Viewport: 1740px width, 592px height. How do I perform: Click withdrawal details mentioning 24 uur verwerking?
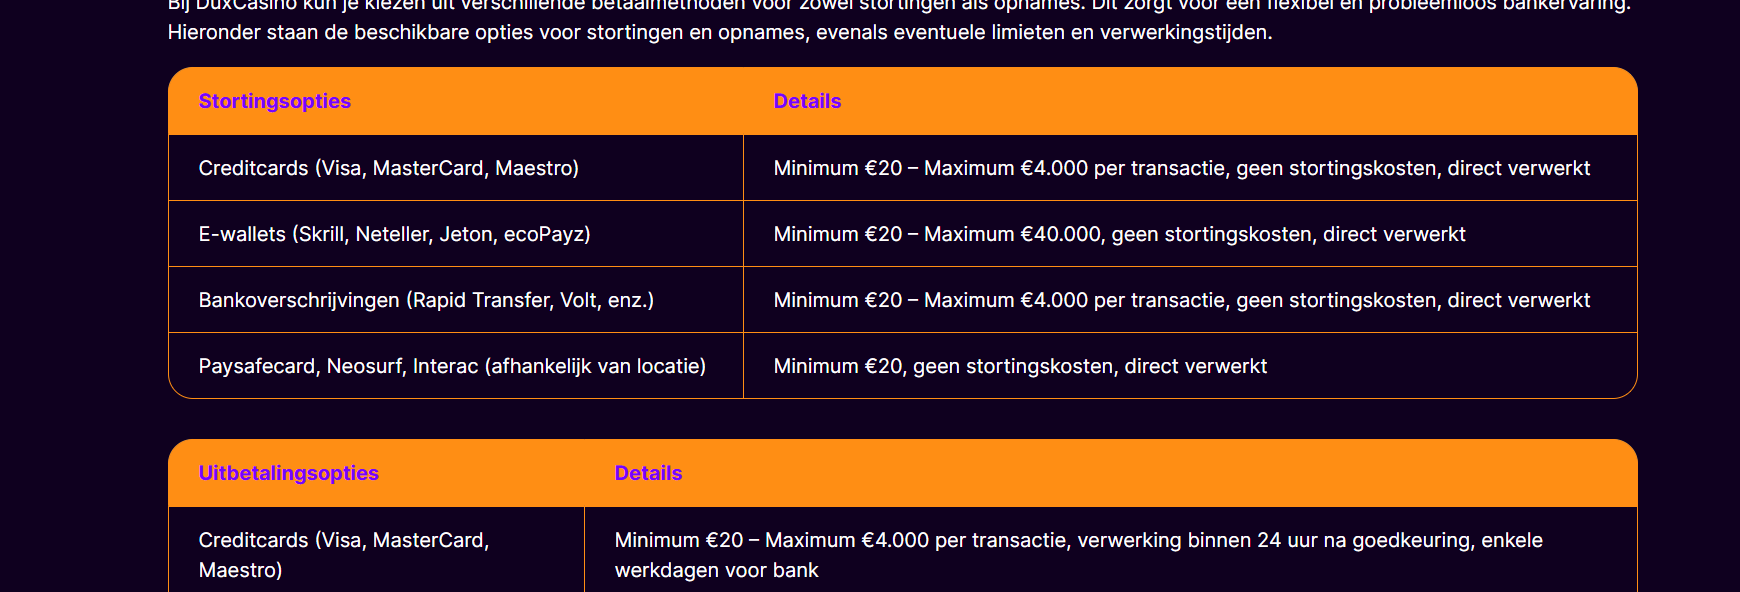[1079, 555]
